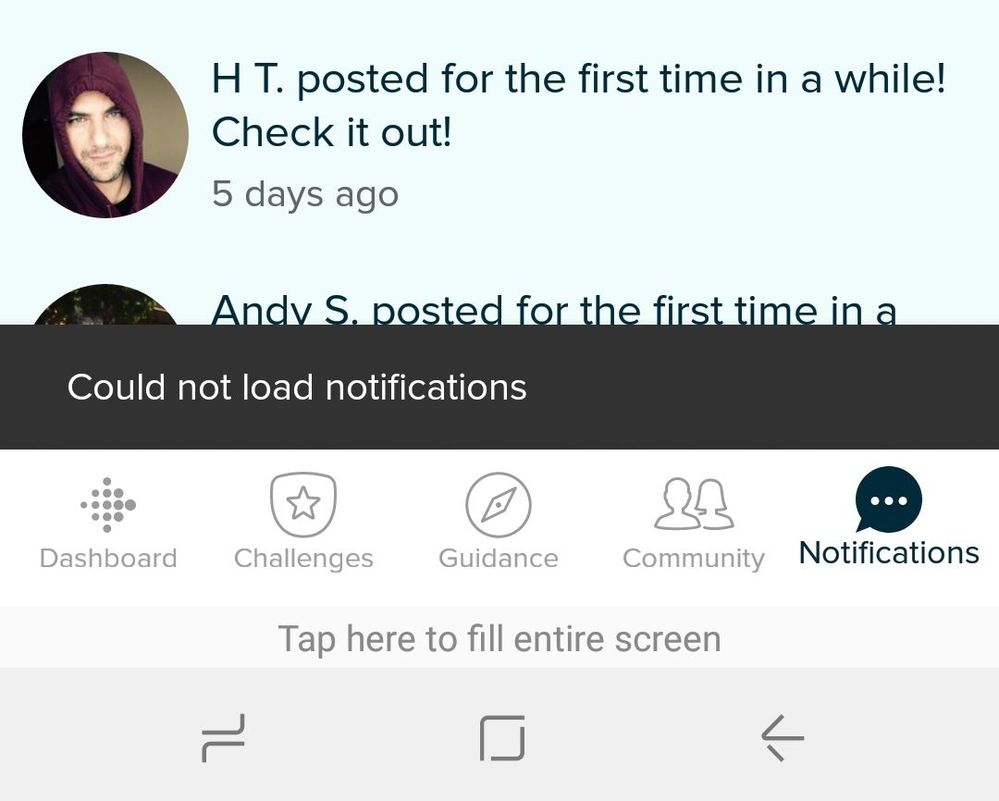
Task: Tap Android recent apps icon
Action: pyautogui.click(x=224, y=738)
